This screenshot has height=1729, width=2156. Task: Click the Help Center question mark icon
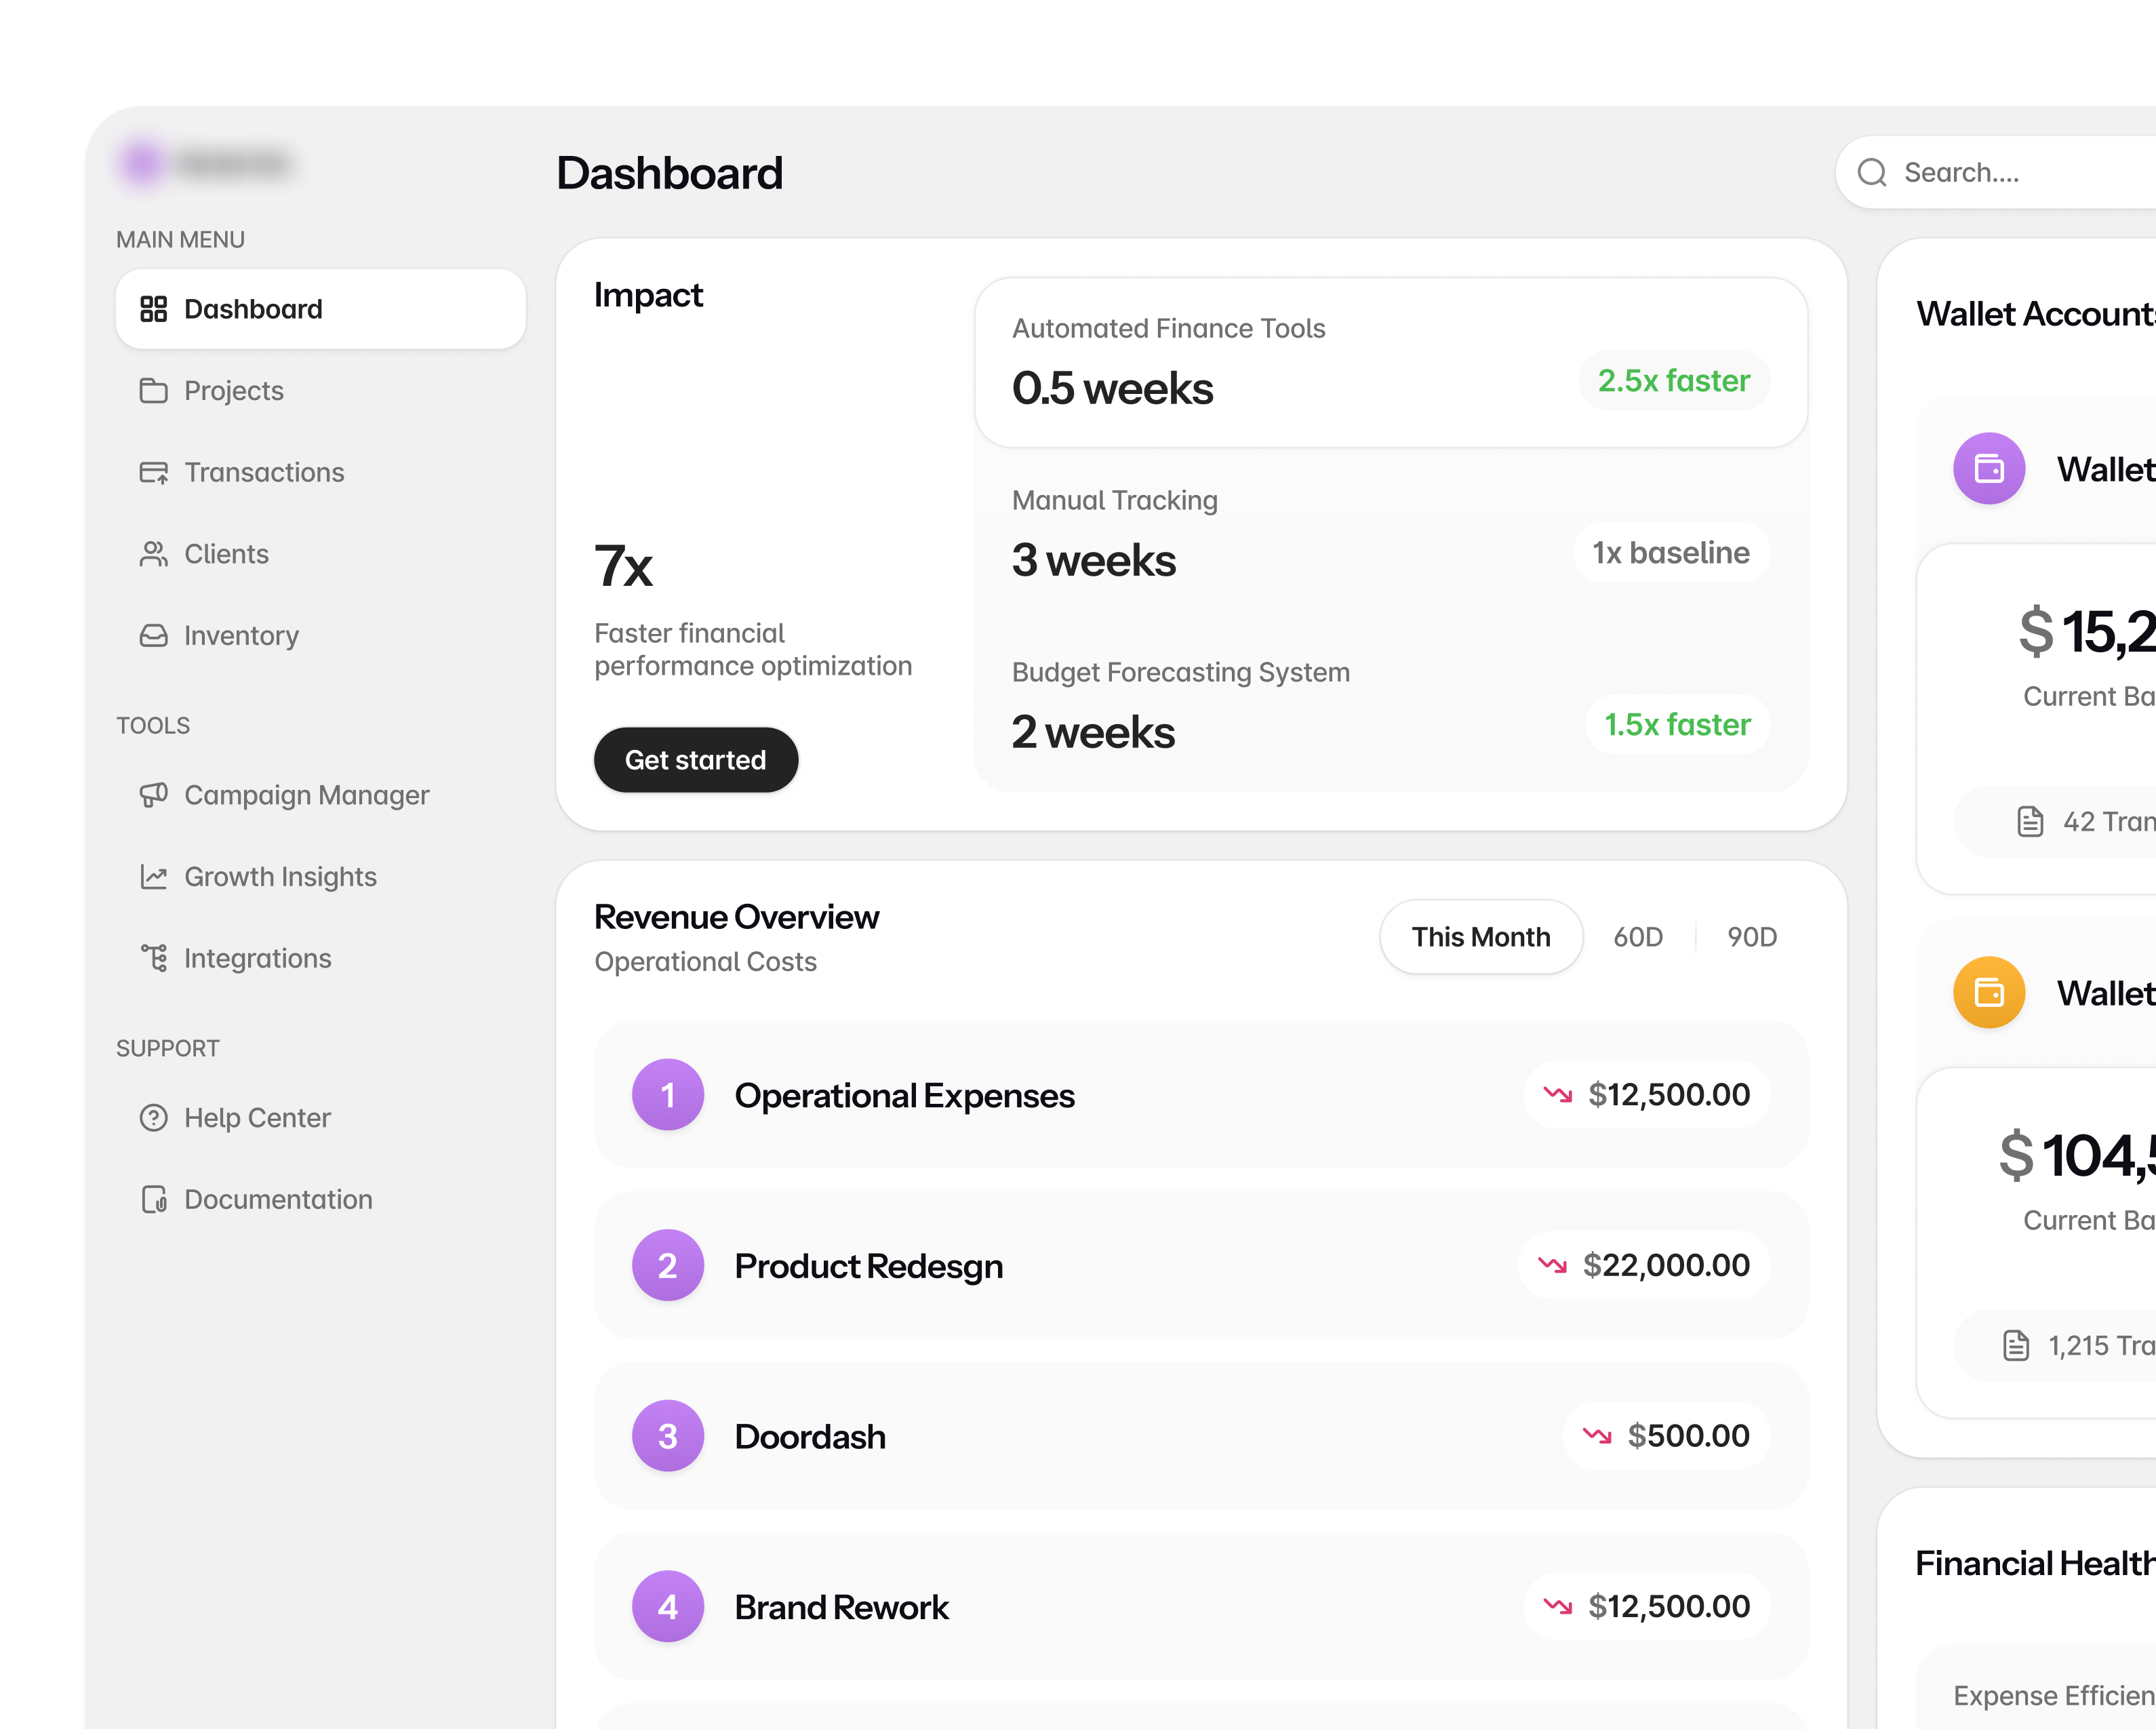[153, 1118]
